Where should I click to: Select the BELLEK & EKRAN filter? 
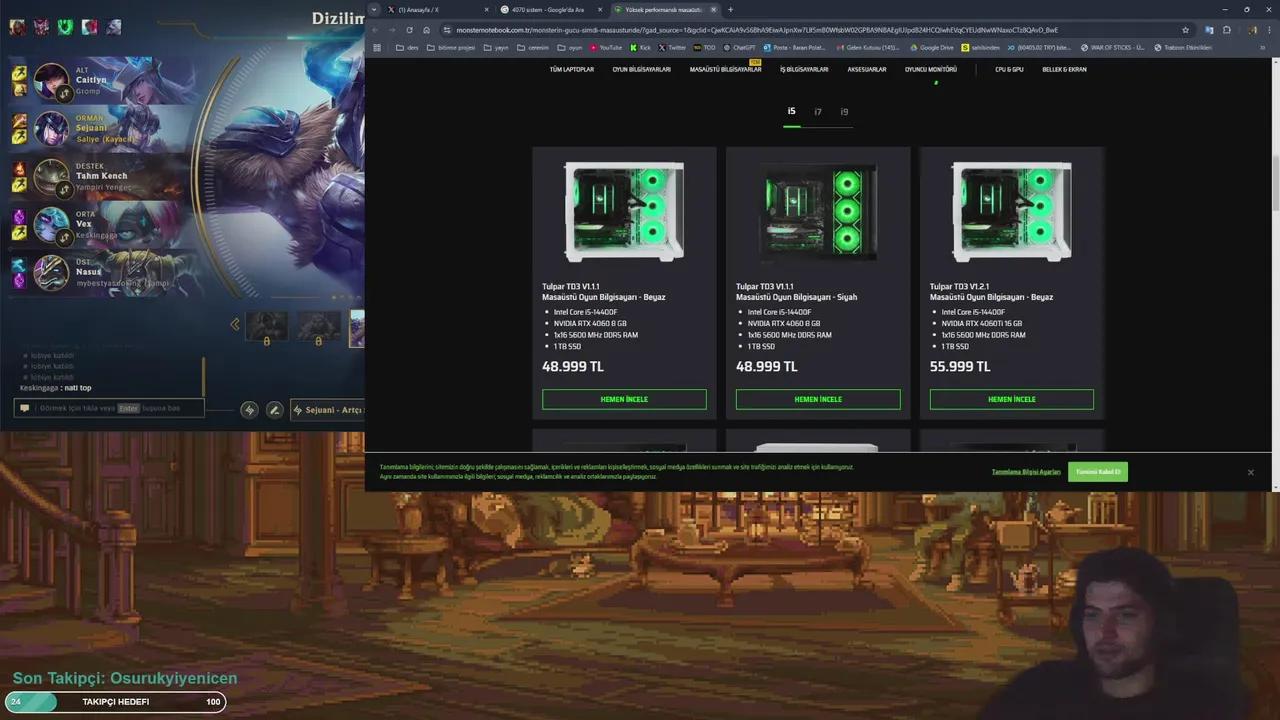tap(1064, 70)
